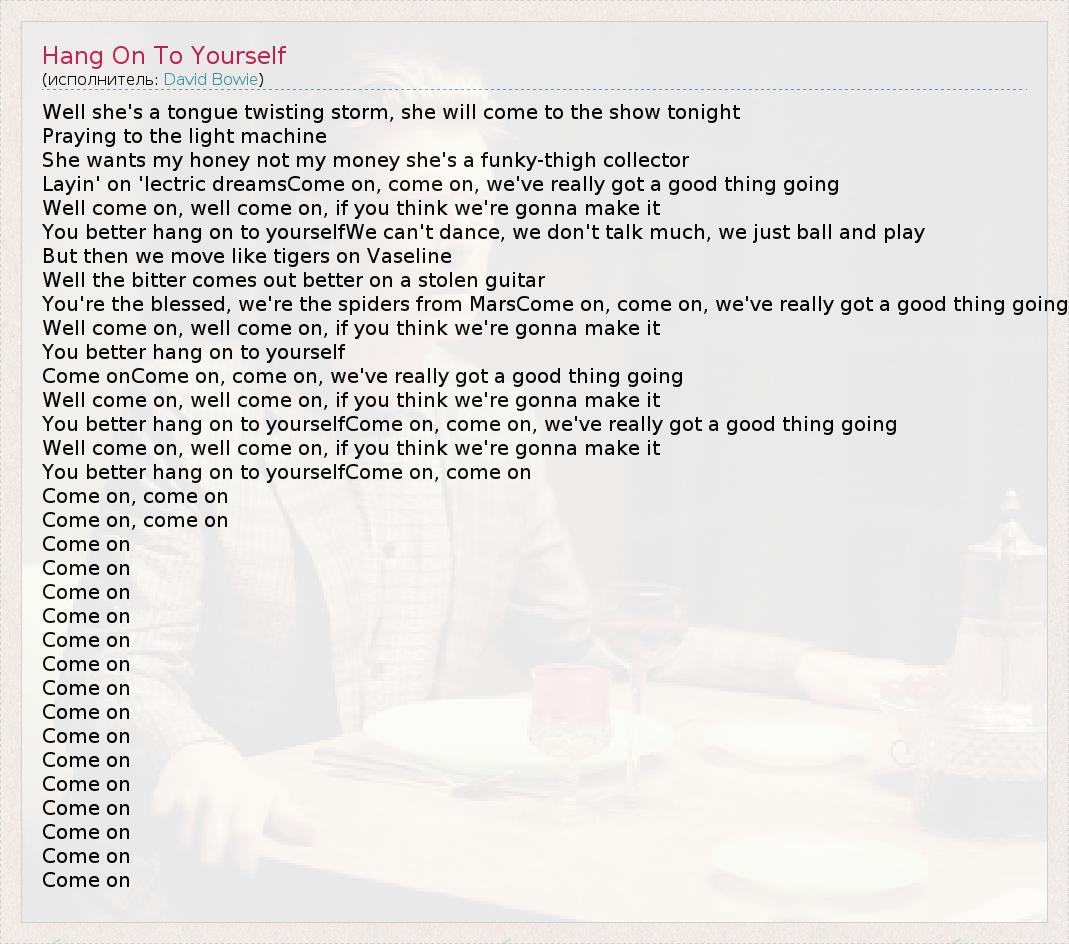Viewport: 1069px width, 944px height.
Task: Click the 'We can't dance' lyric line
Action: coord(483,232)
